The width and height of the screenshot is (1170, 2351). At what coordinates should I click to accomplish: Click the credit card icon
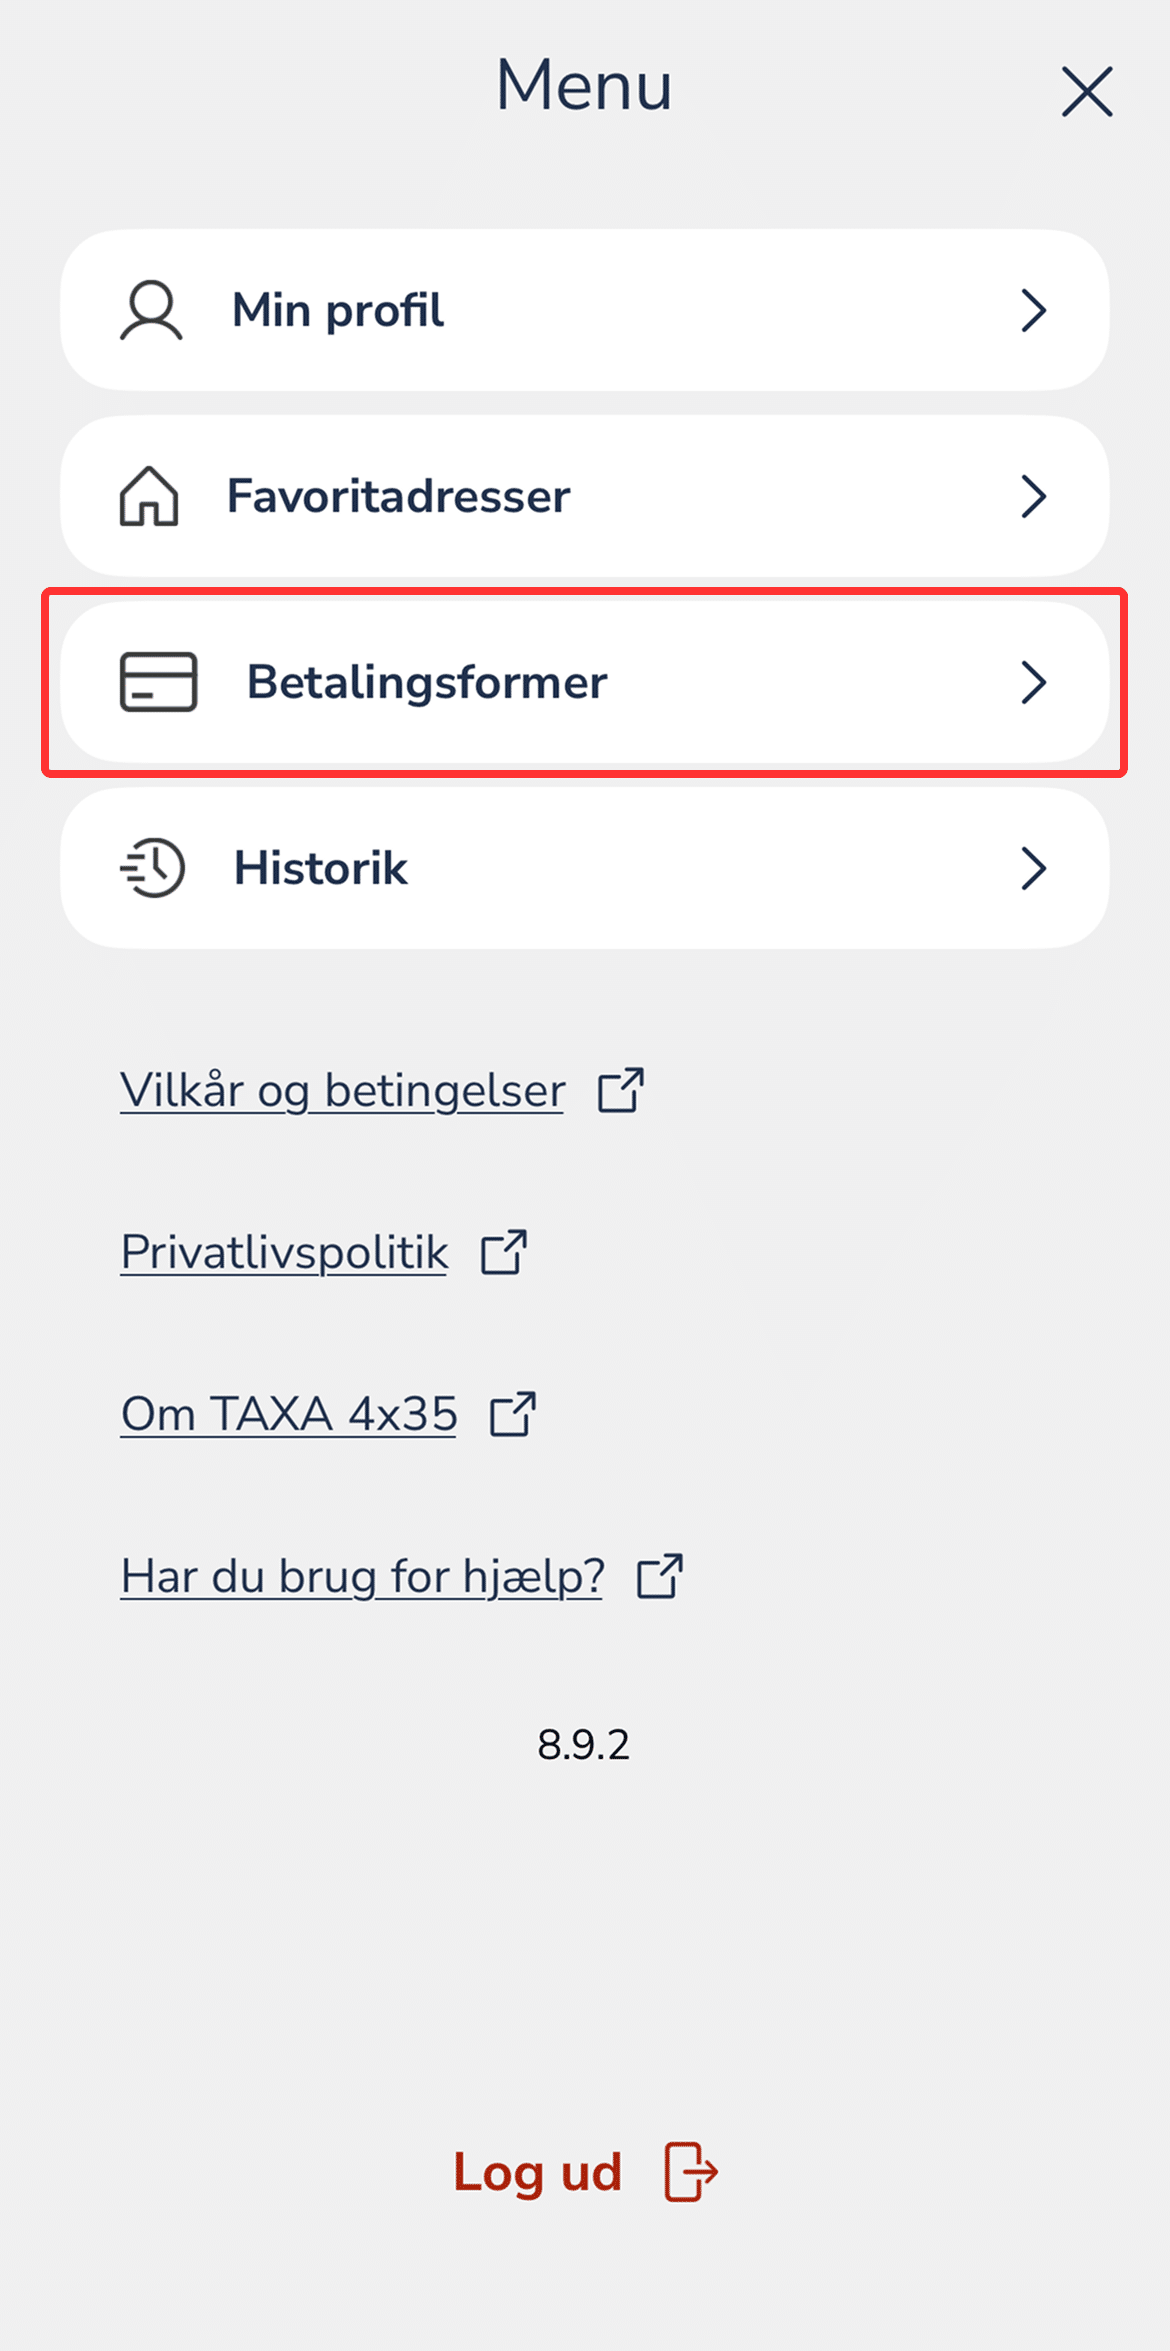(158, 682)
